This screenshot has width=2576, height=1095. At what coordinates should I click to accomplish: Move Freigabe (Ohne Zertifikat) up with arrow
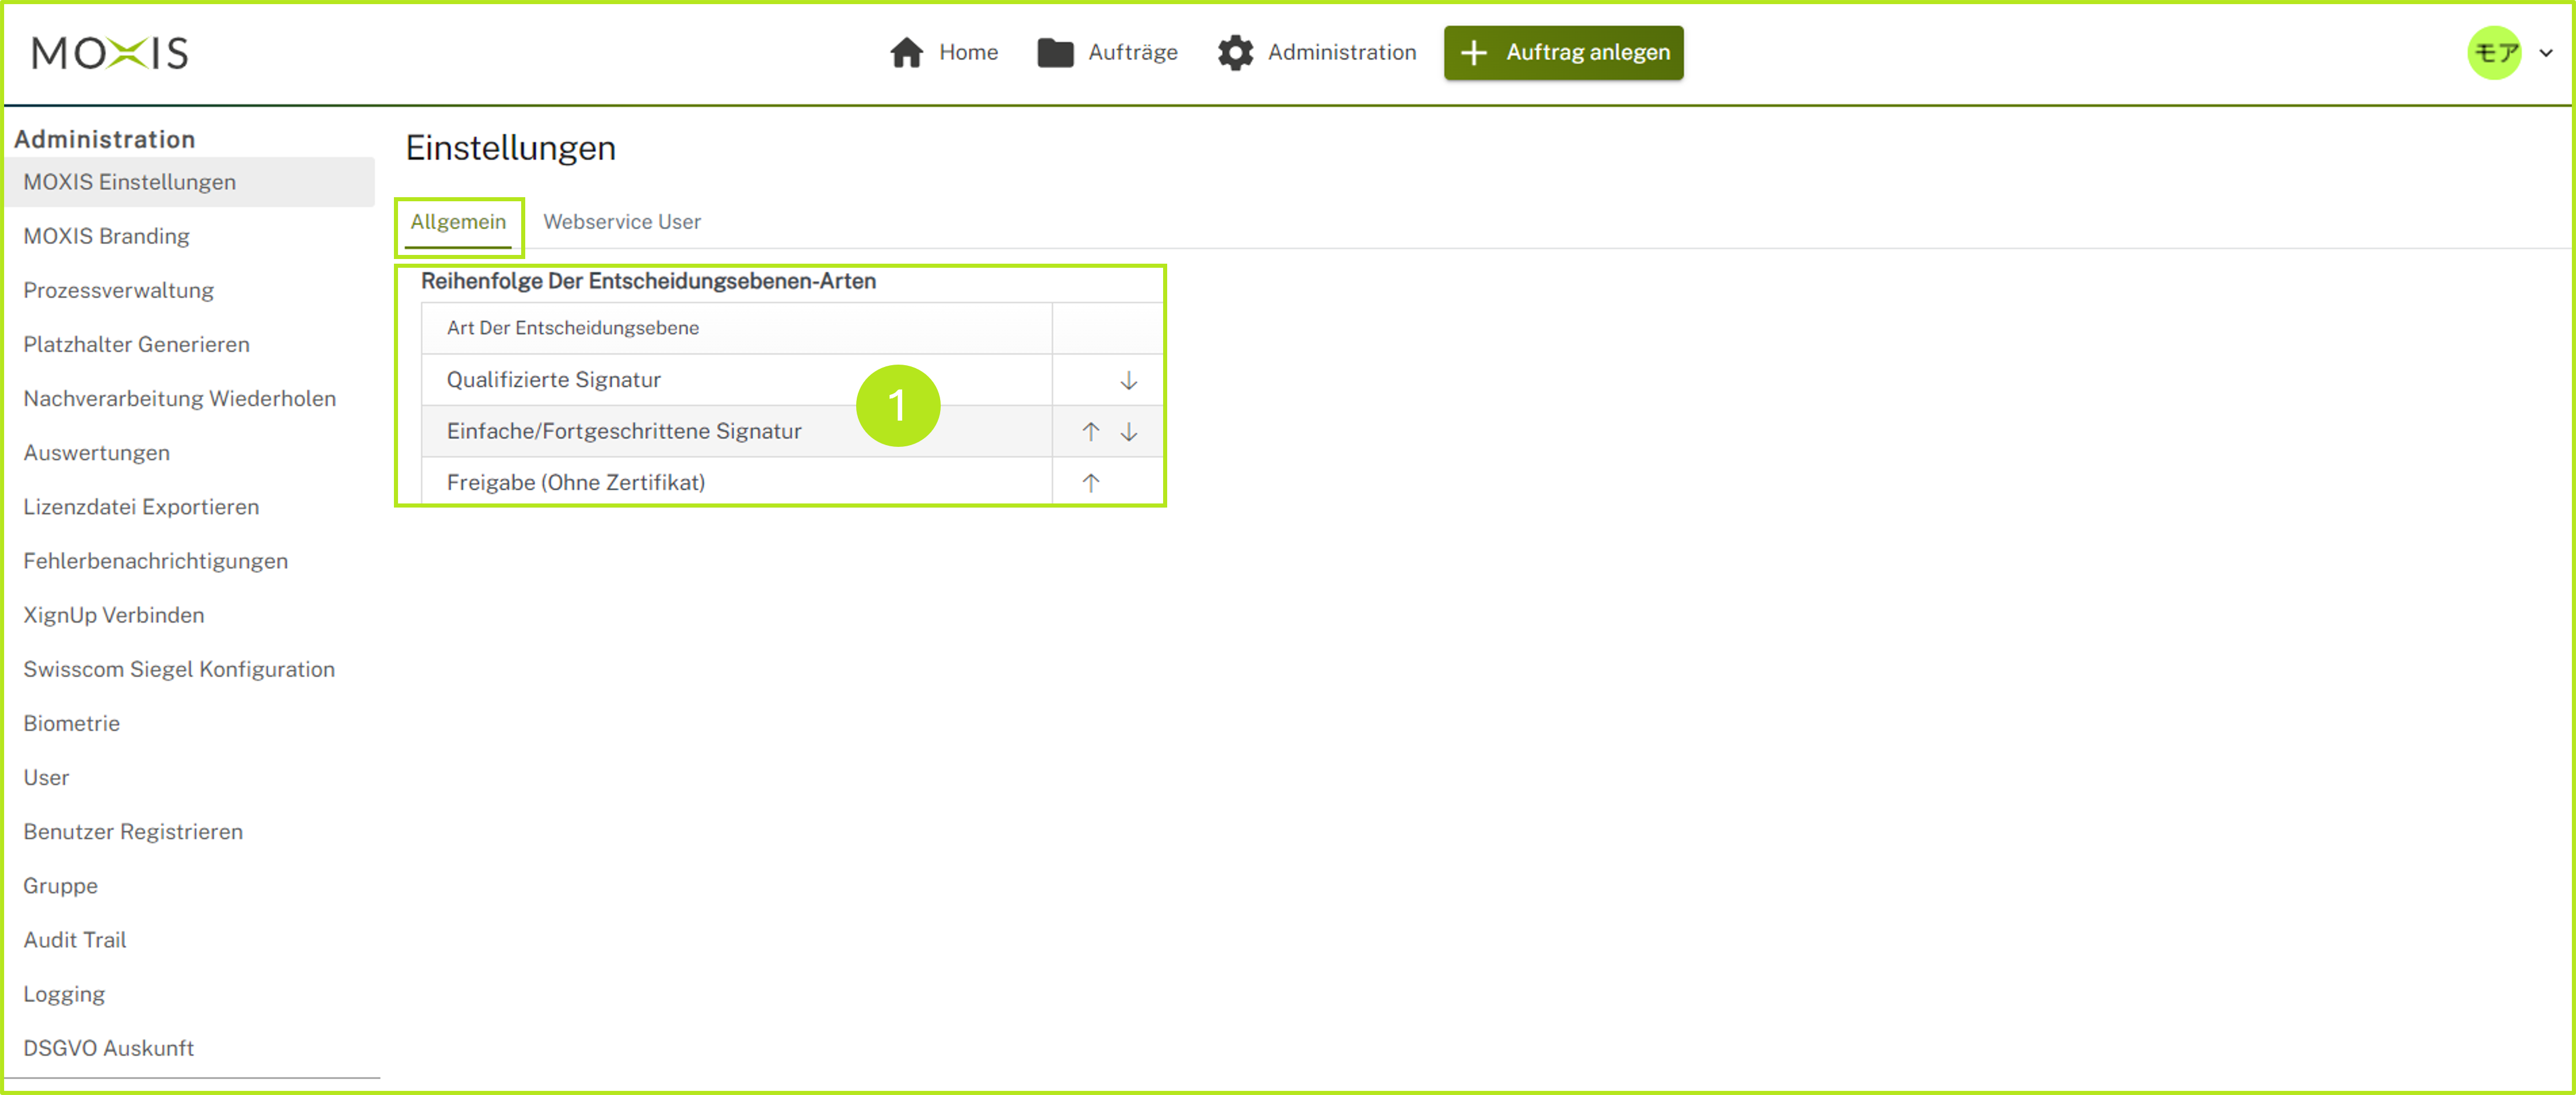coord(1090,483)
